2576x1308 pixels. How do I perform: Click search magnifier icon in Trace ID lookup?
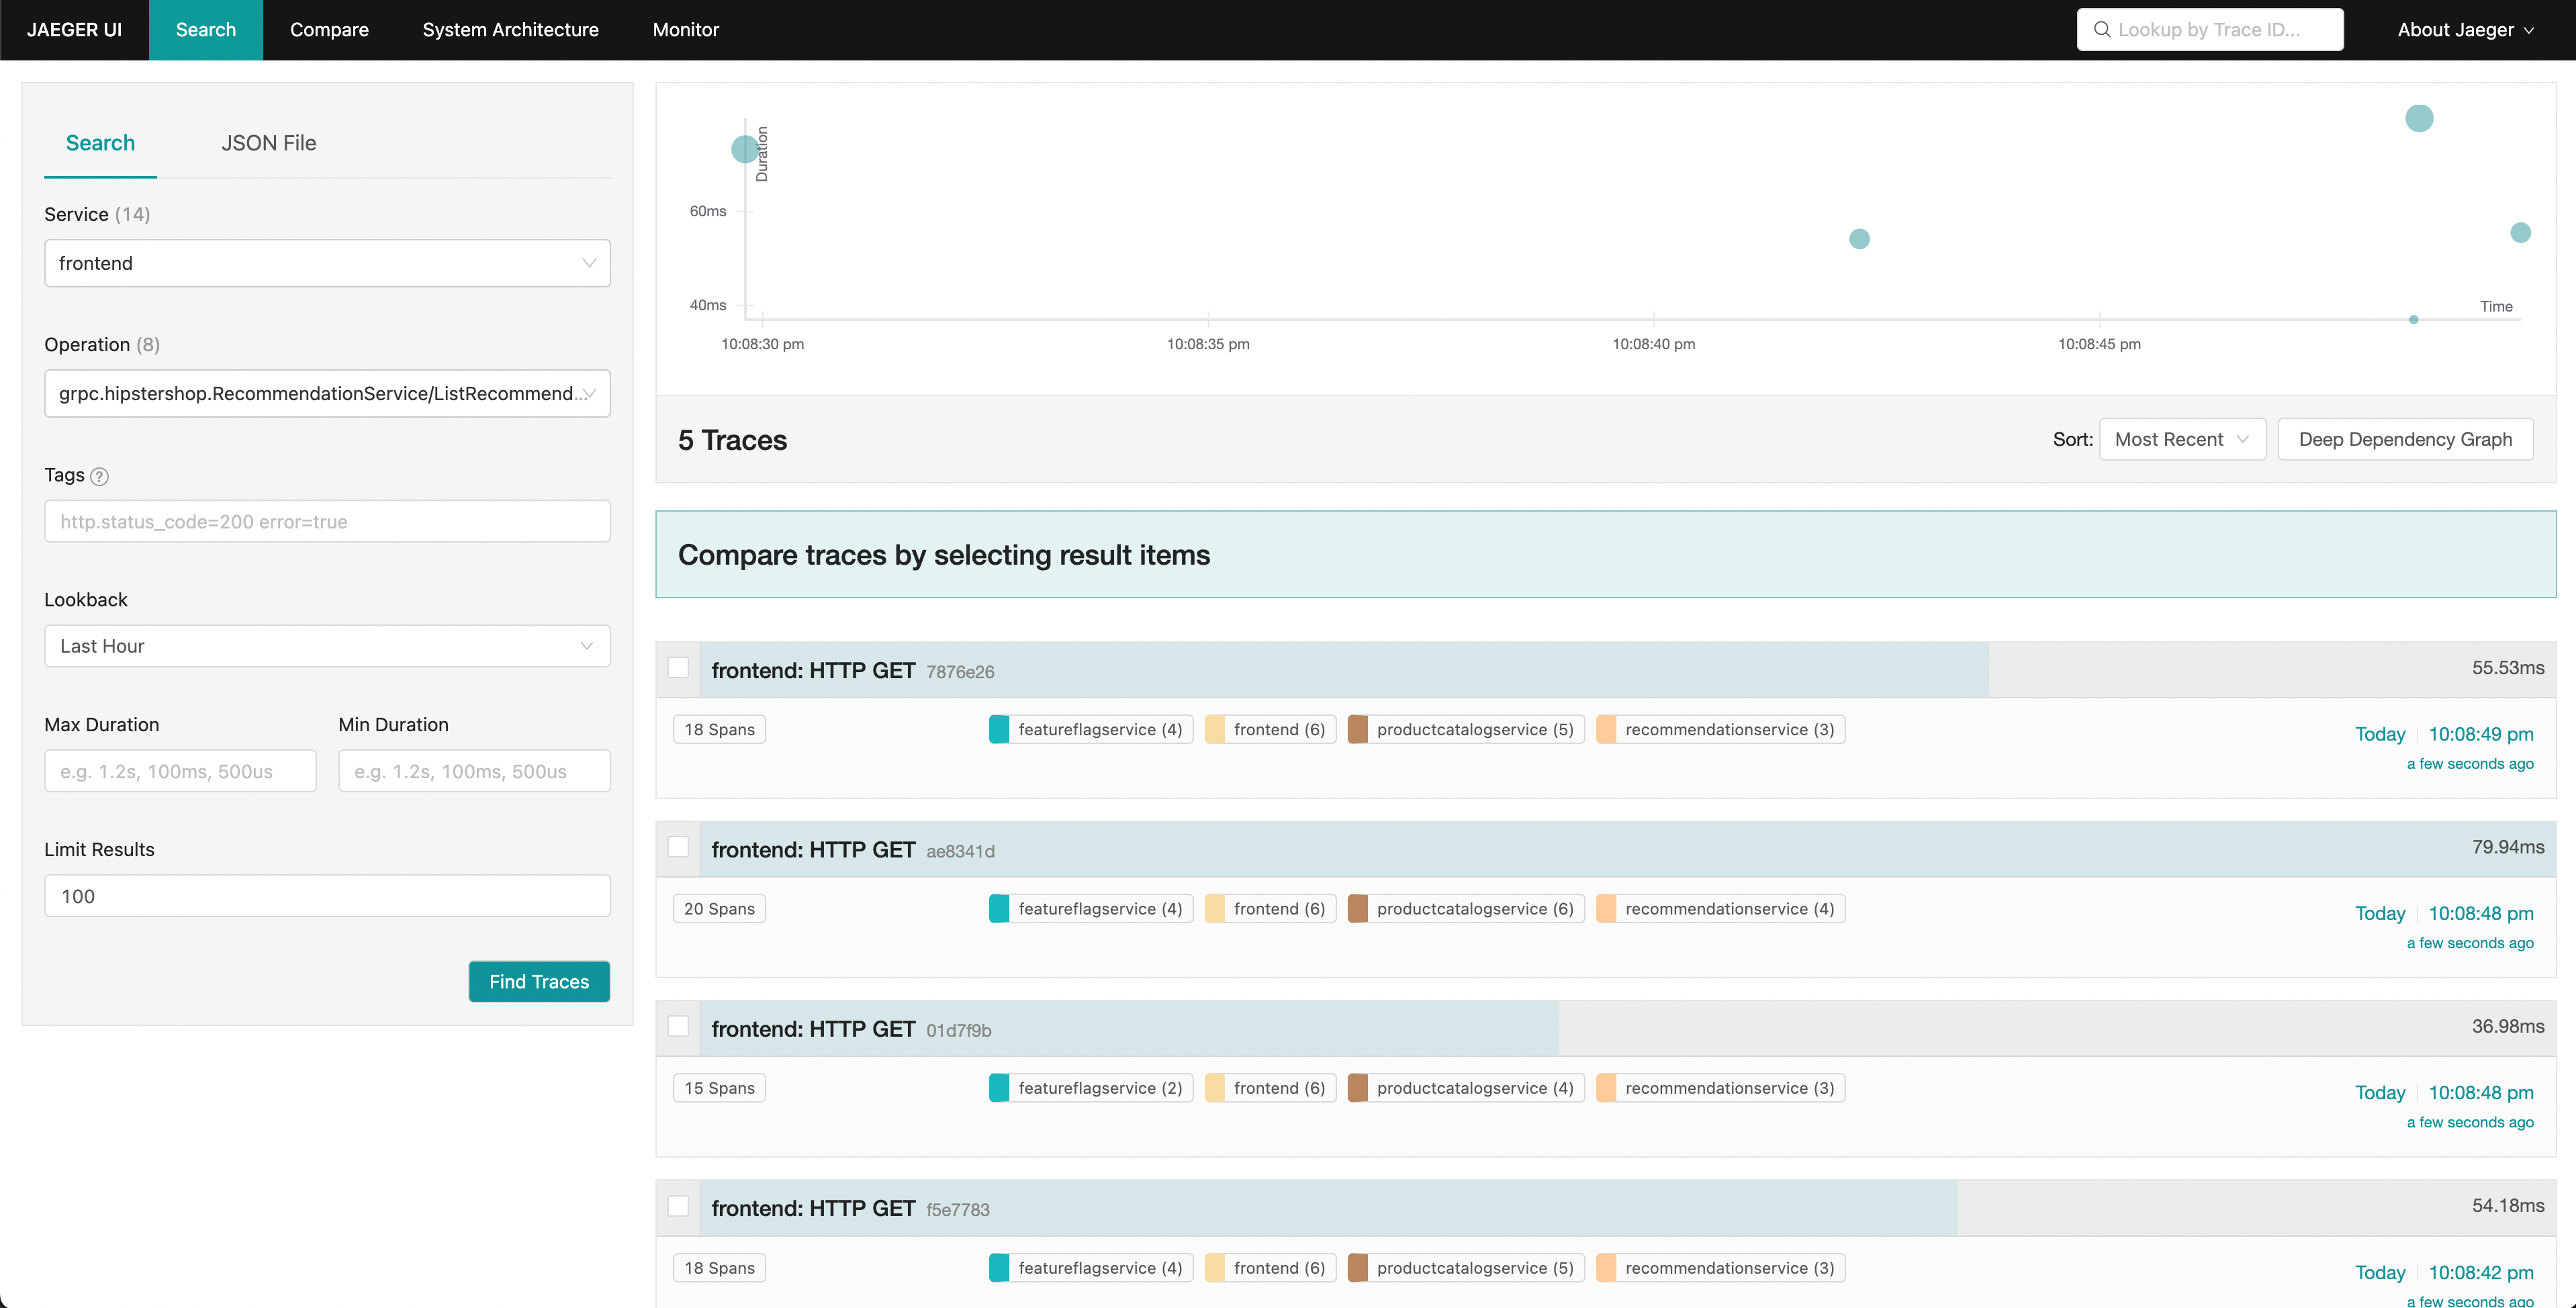pyautogui.click(x=2102, y=30)
